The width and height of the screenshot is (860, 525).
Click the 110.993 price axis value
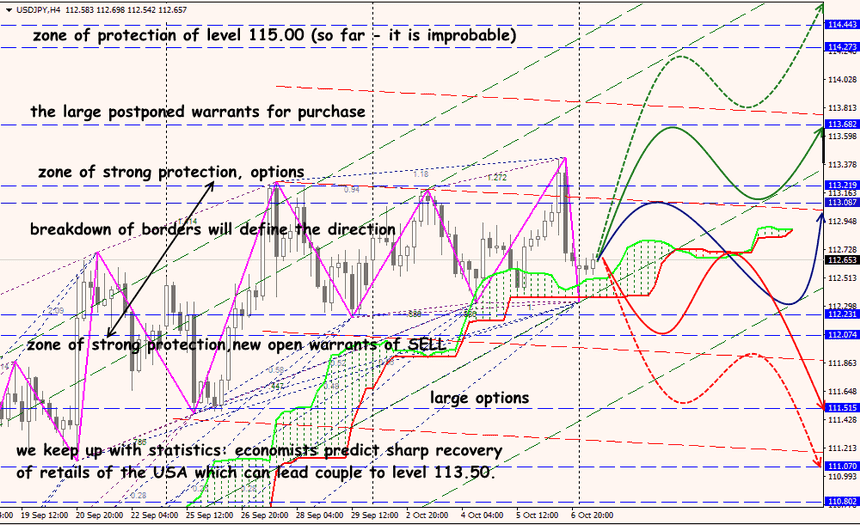[842, 477]
